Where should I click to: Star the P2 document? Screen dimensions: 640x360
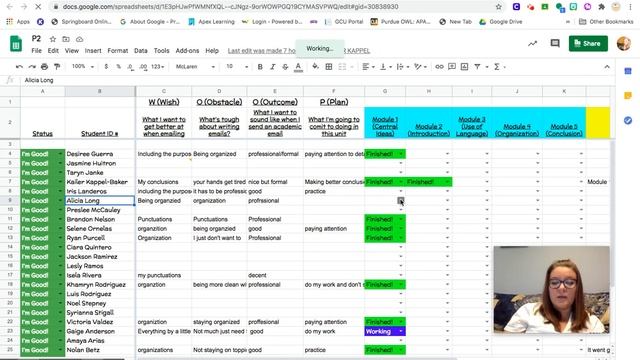click(53, 39)
